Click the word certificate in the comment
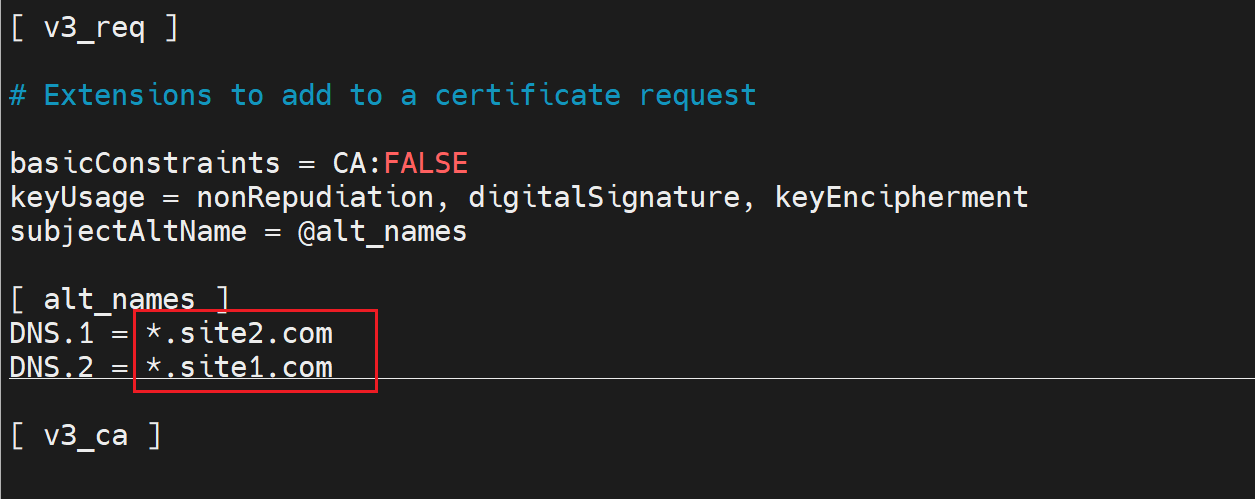This screenshot has height=499, width=1255. click(527, 95)
